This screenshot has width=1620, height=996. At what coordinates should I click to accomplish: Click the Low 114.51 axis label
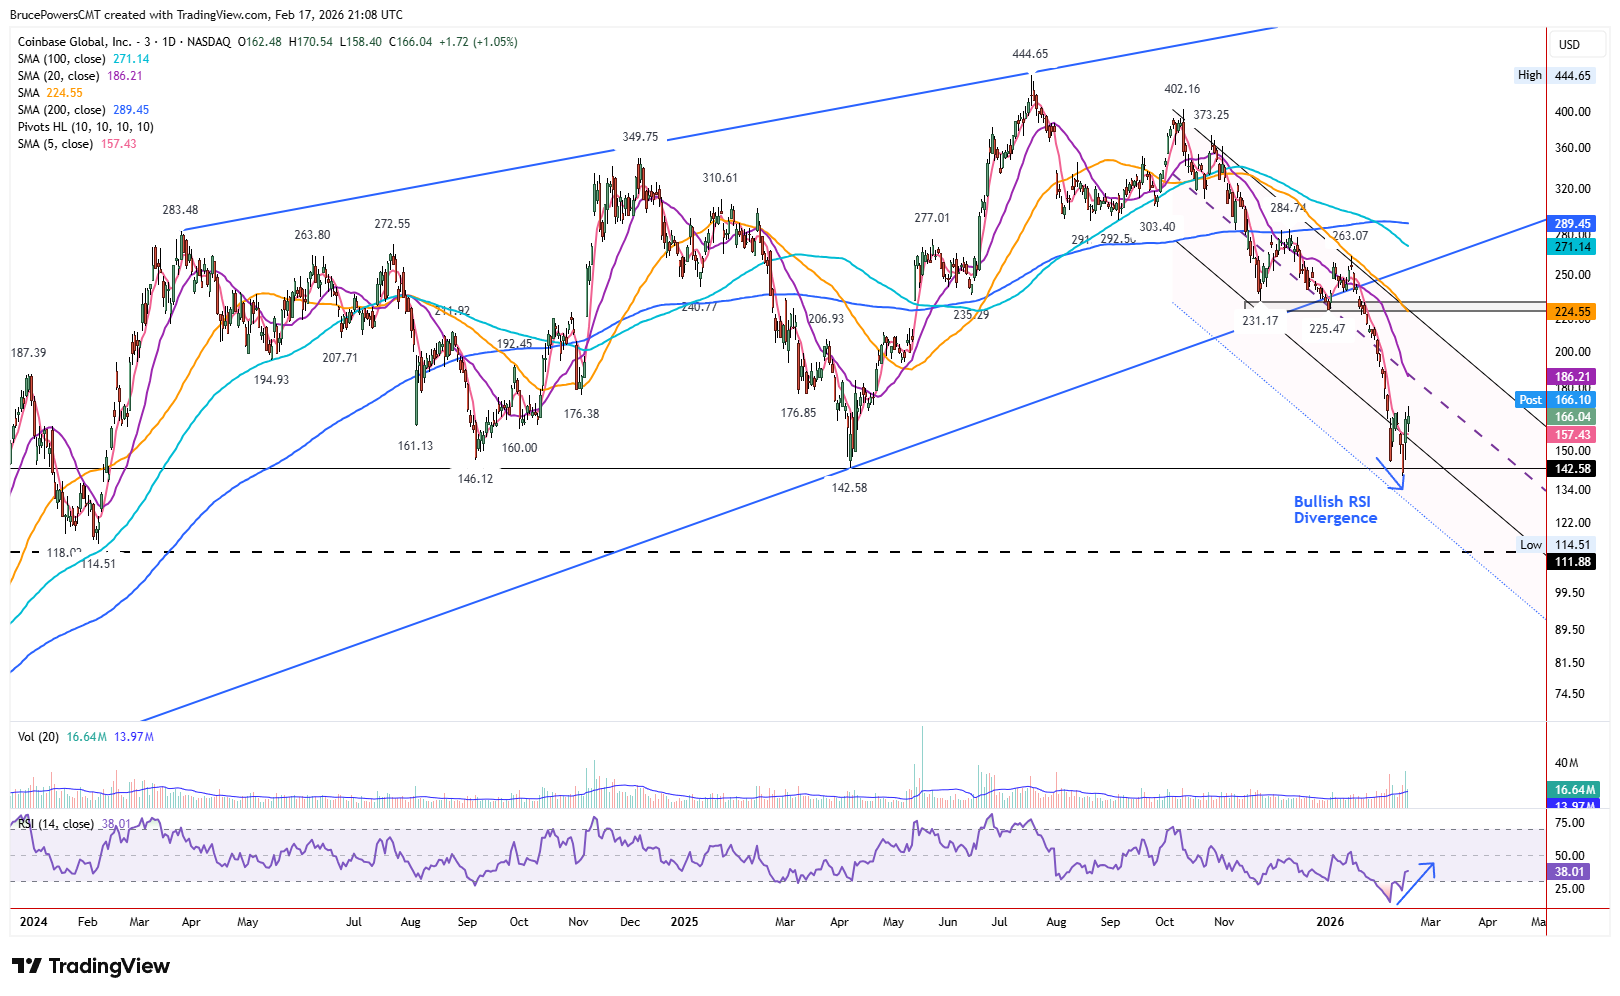(x=1556, y=545)
